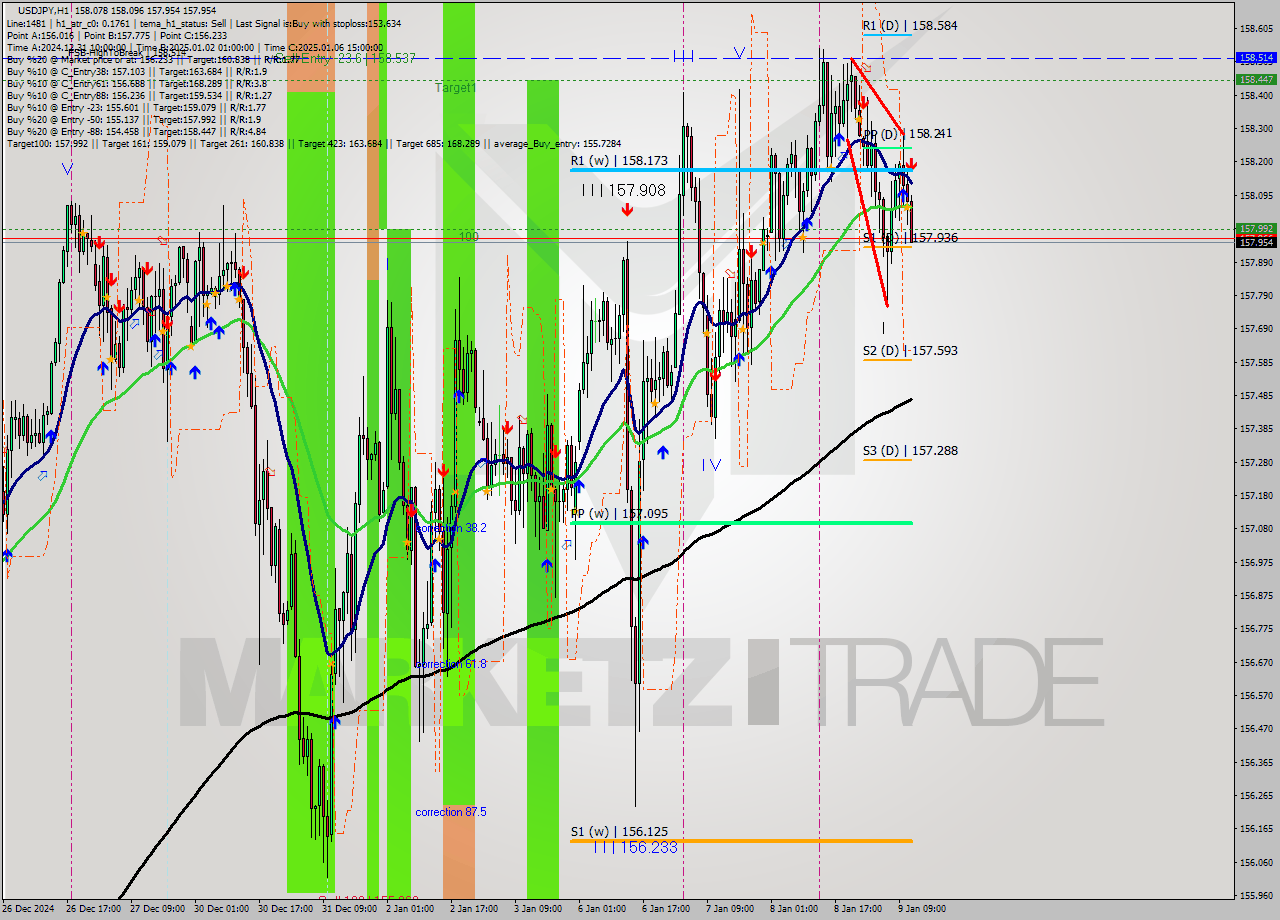Select the thick blue R1 weekly line
This screenshot has height=920, width=1280.
click(741, 170)
